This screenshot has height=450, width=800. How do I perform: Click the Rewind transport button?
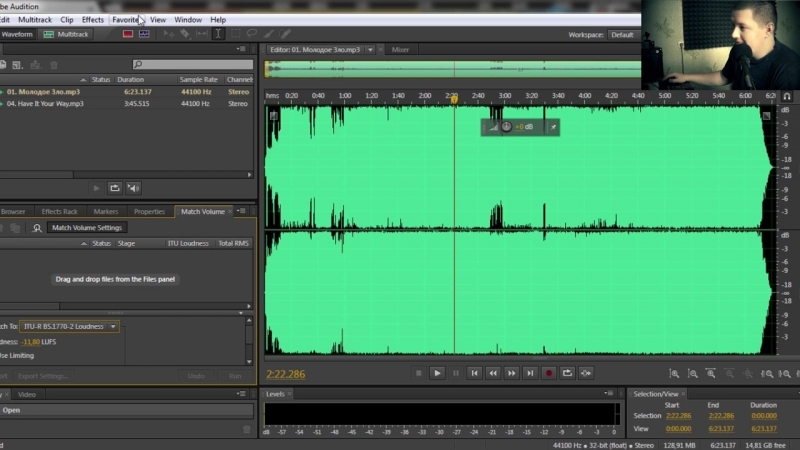tap(492, 373)
